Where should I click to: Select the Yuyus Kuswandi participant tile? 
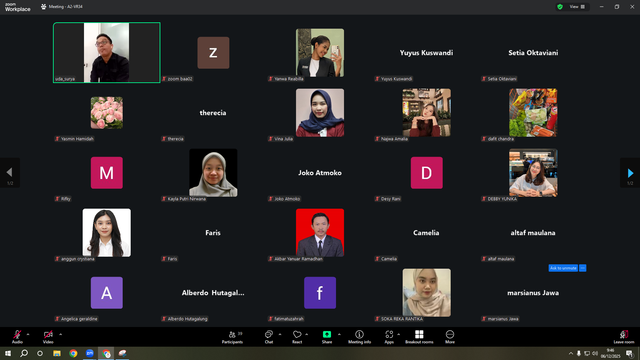(x=427, y=53)
